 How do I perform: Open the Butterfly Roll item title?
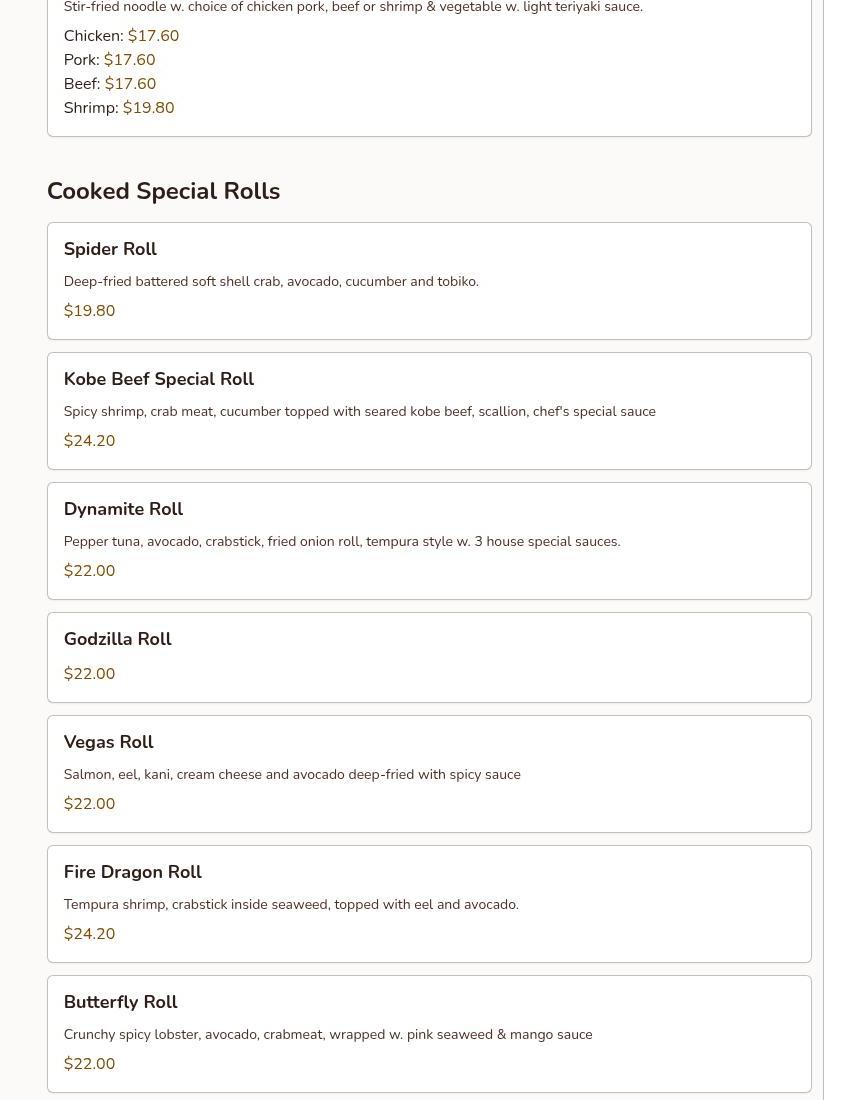(x=120, y=1002)
